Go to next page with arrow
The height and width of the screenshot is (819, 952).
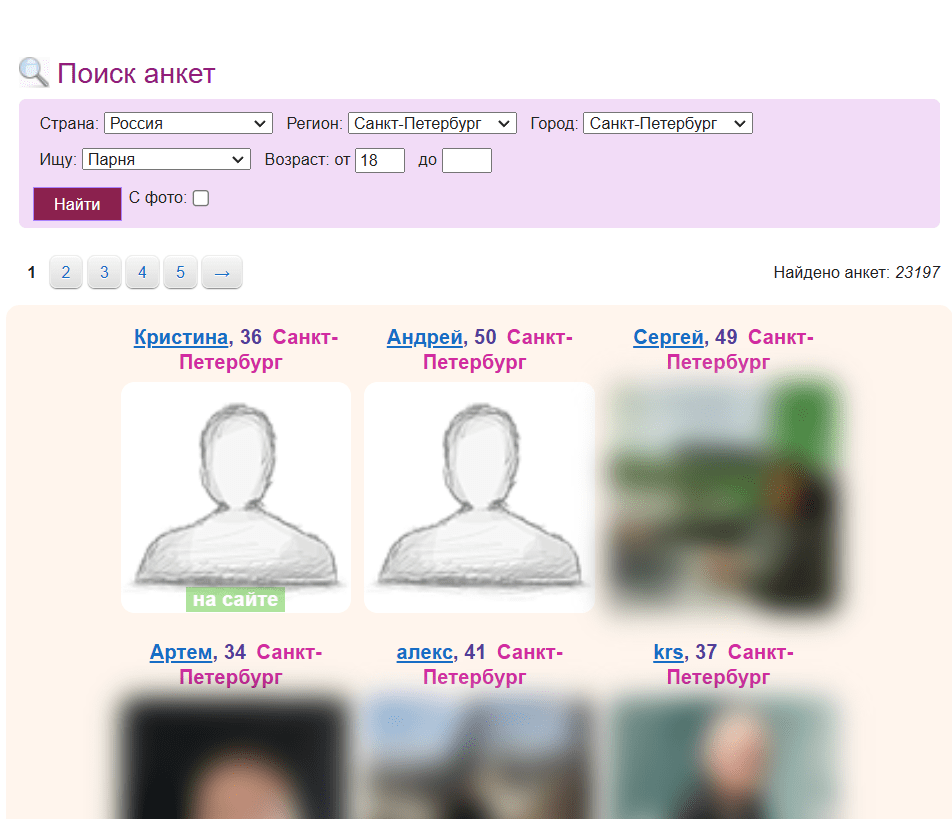point(222,272)
